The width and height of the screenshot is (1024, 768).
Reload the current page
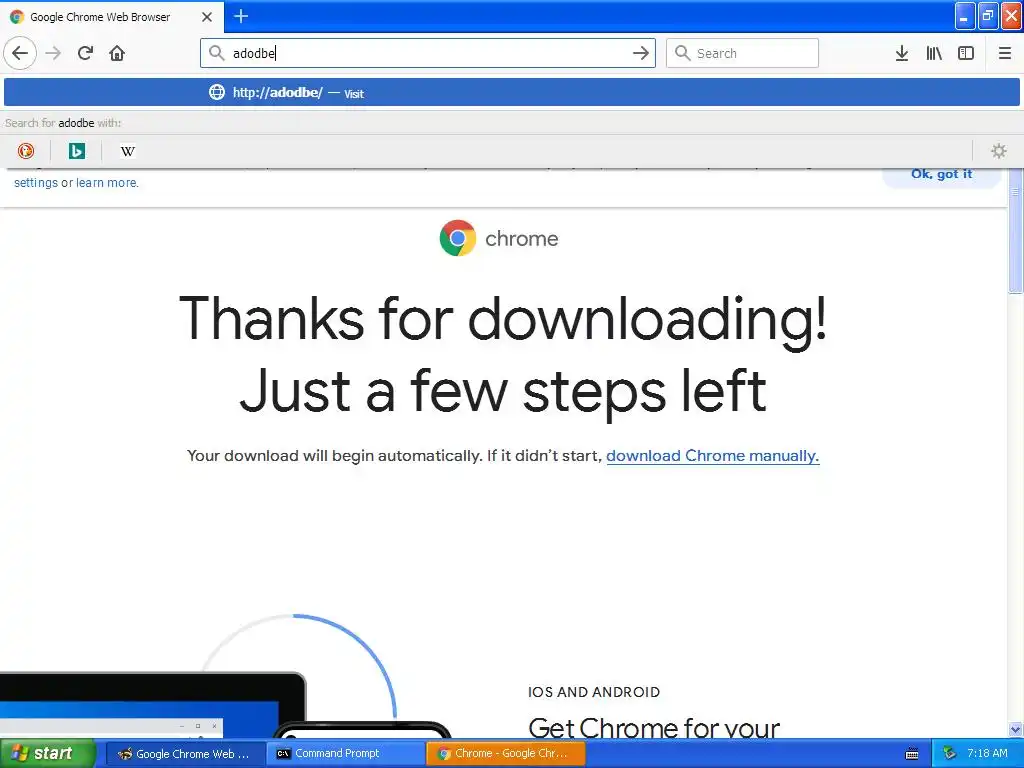(x=86, y=53)
